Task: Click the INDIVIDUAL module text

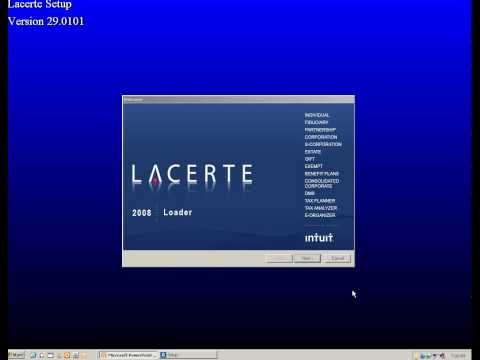Action: (x=317, y=115)
